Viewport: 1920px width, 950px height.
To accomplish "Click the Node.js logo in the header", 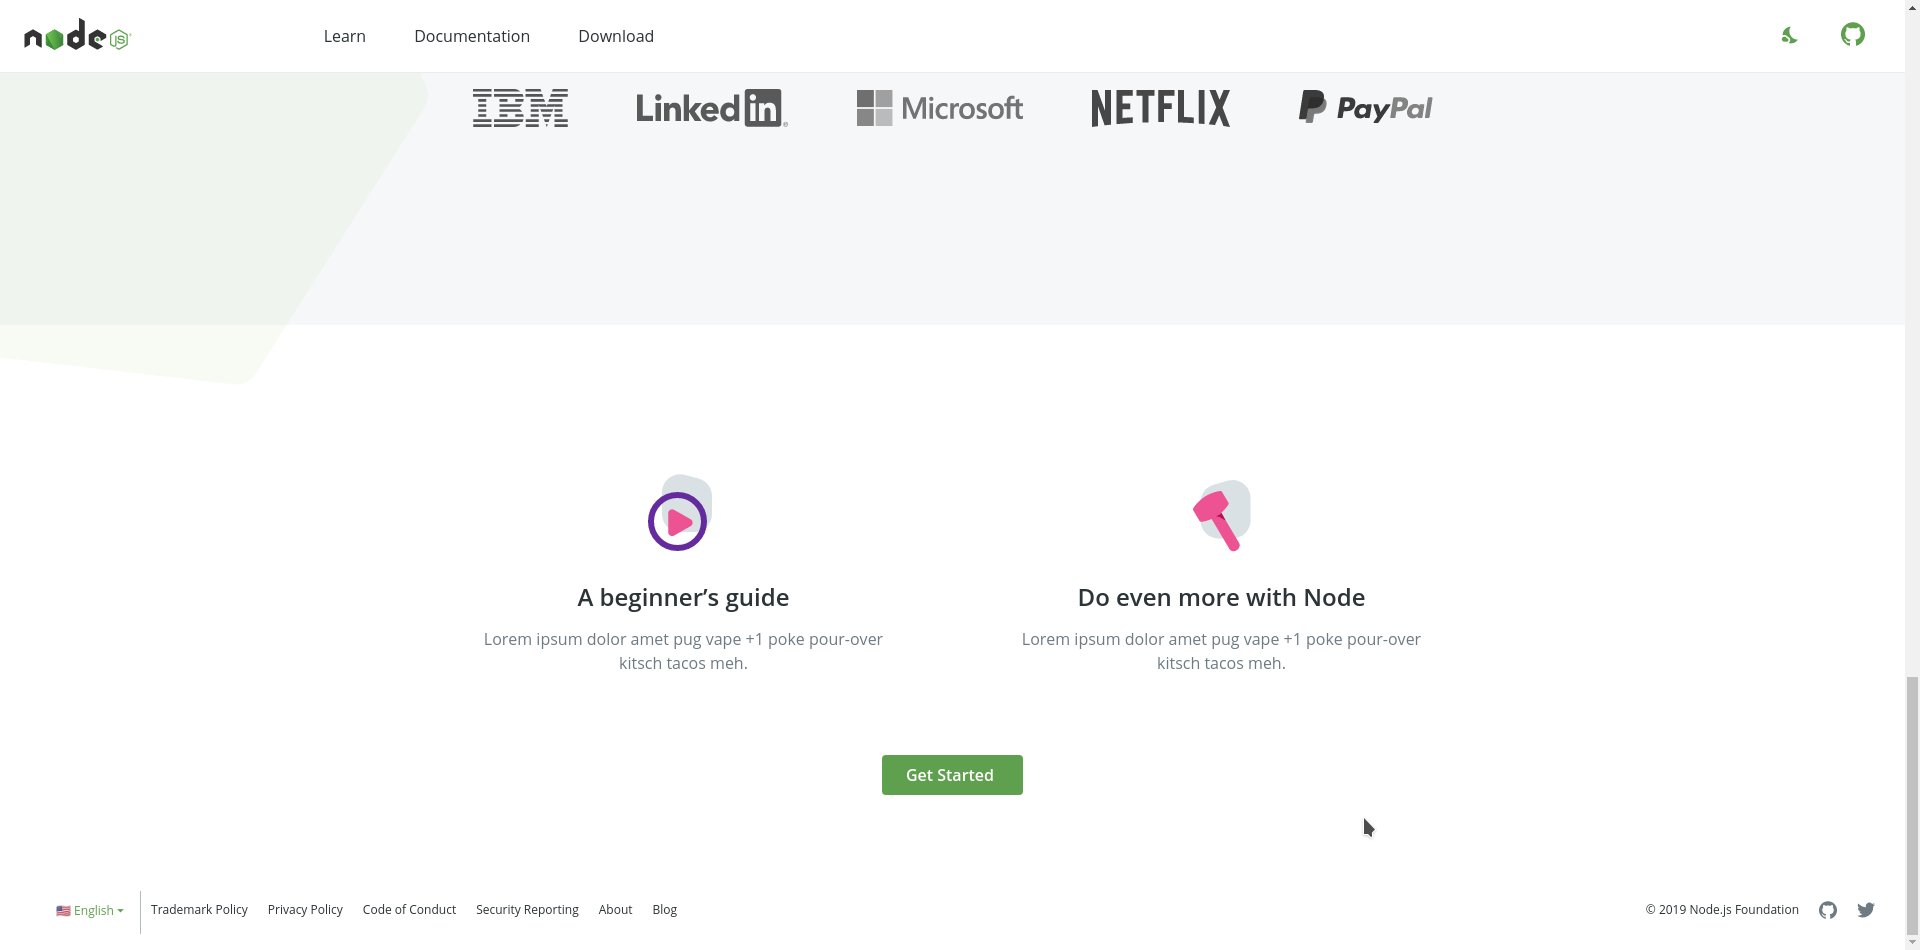I will point(76,35).
